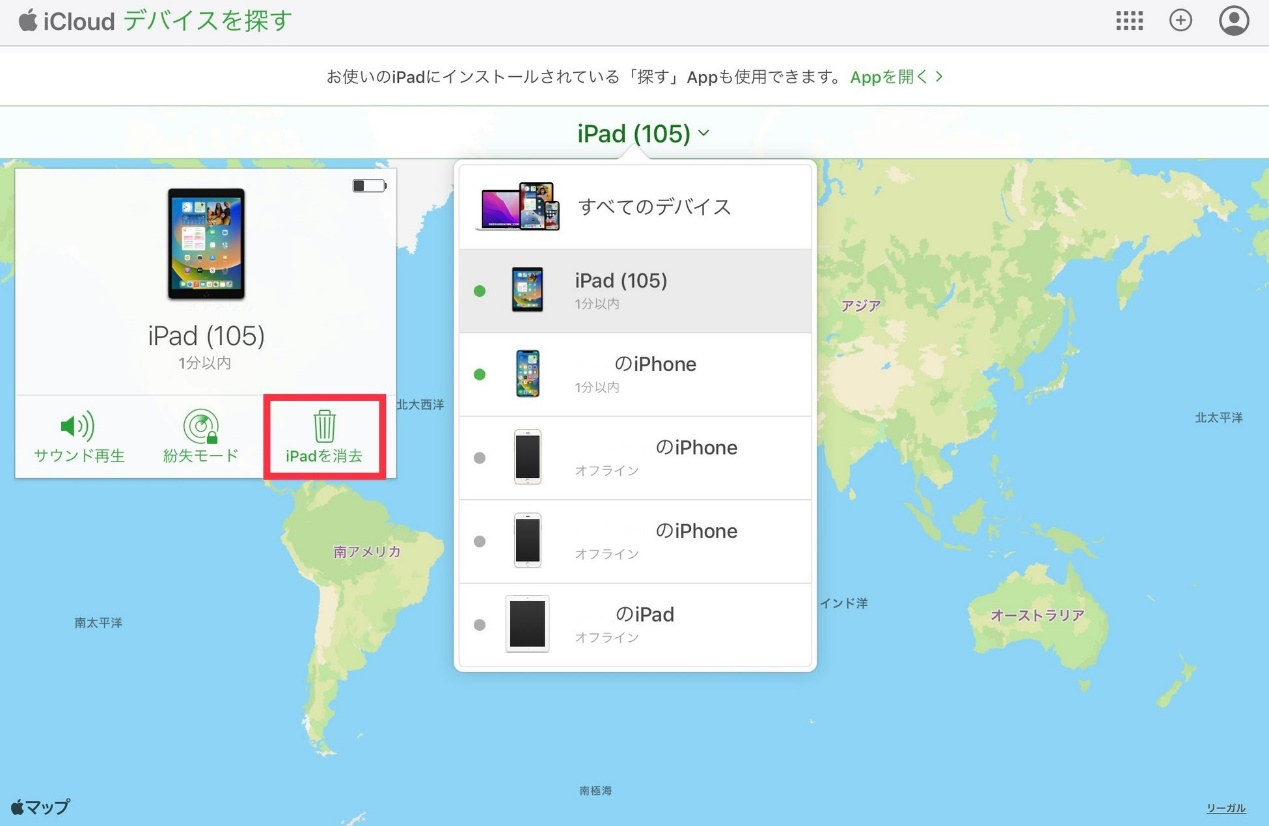Click the 南極海 ocean label

pos(595,791)
